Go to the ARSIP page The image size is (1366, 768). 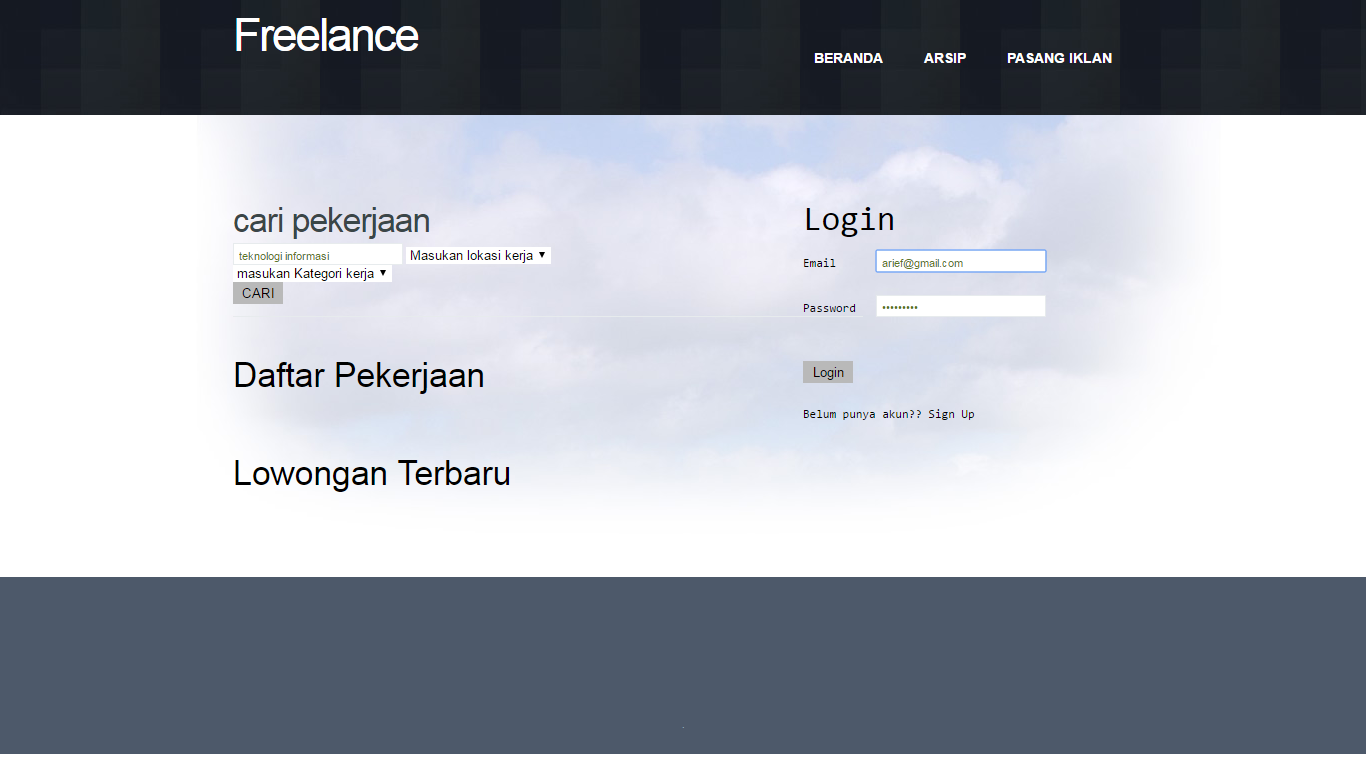pos(944,58)
